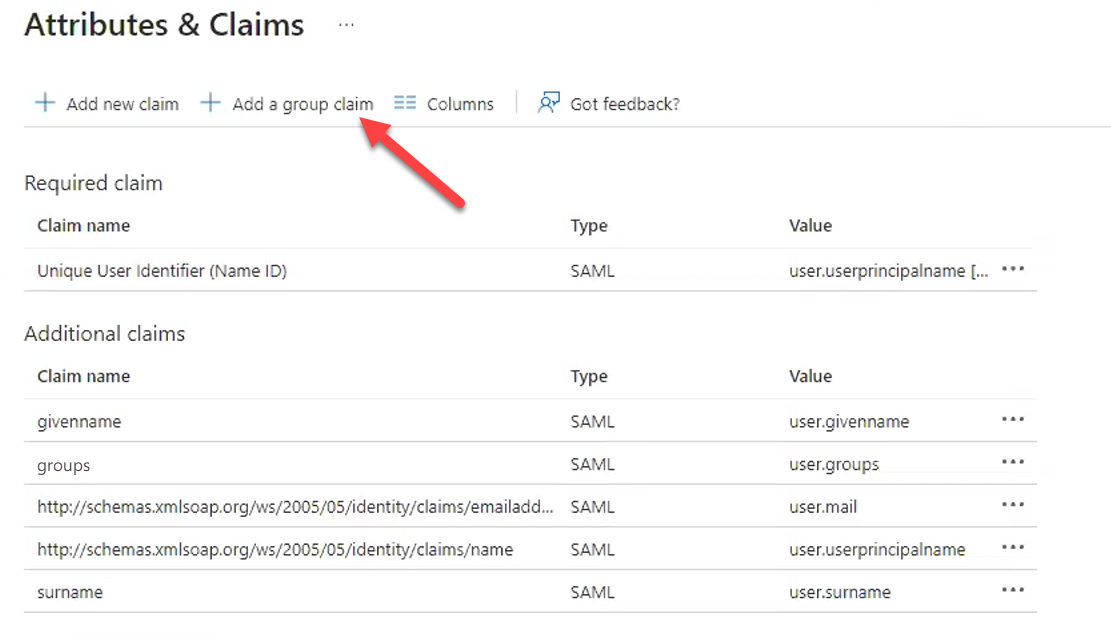Click the Additional claims section heading

pos(105,334)
